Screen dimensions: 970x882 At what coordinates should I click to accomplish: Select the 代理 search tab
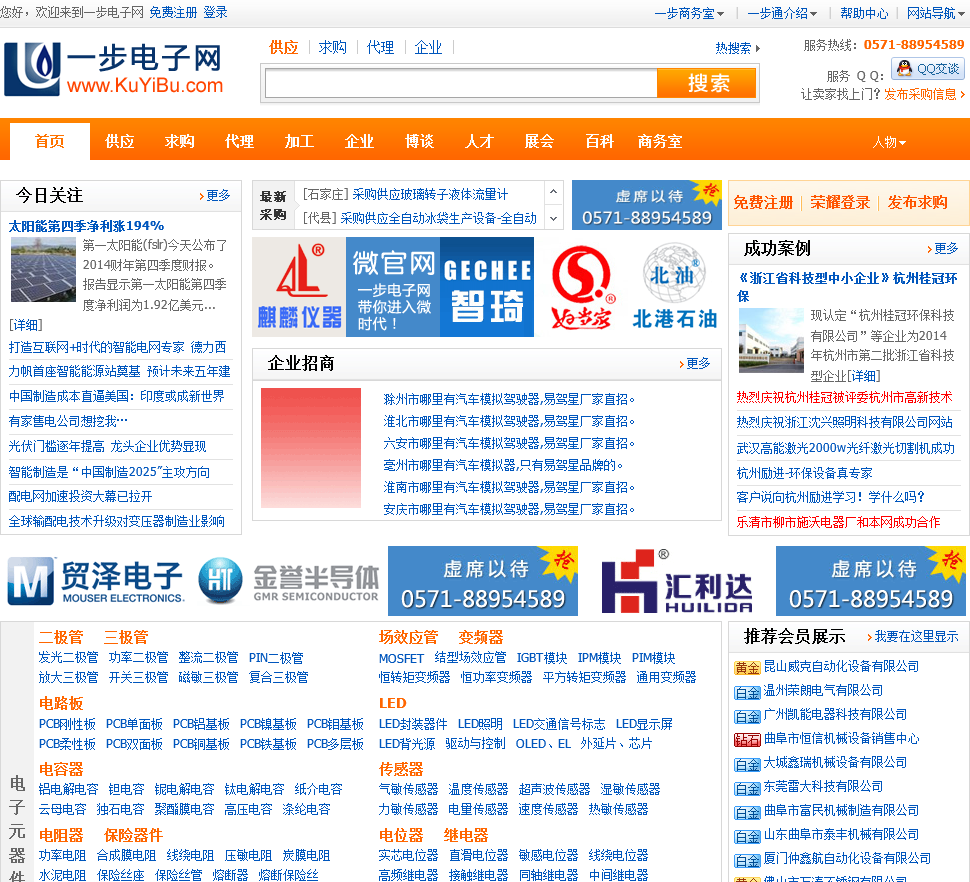(x=380, y=48)
